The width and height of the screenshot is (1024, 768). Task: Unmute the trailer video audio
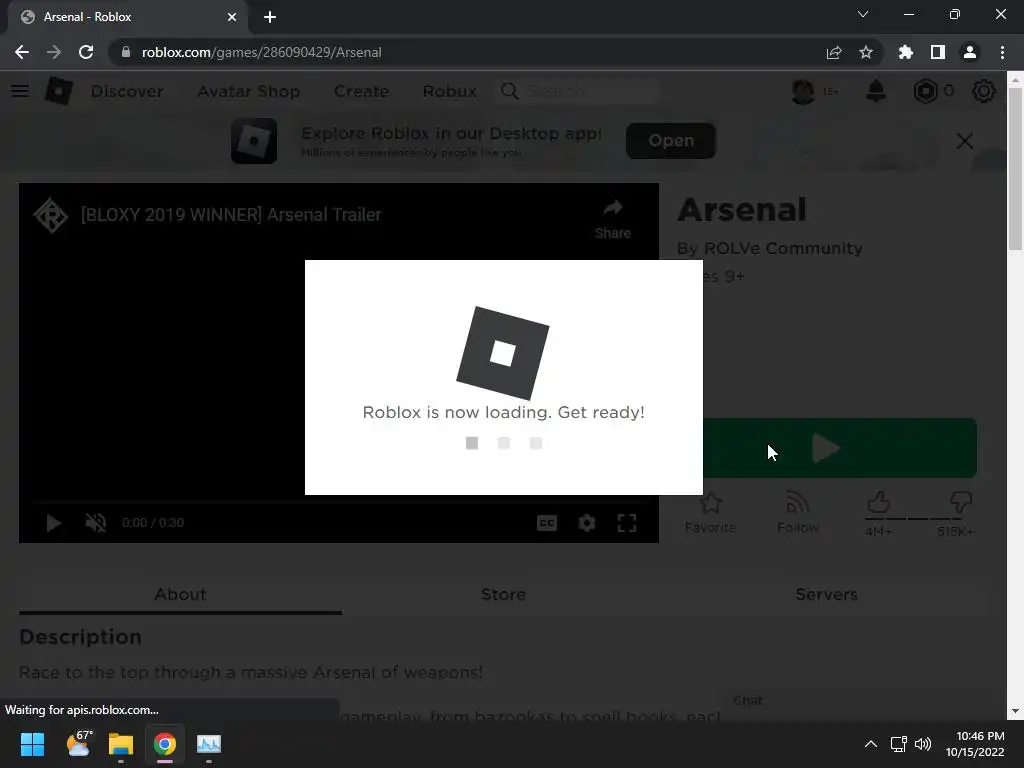(95, 522)
